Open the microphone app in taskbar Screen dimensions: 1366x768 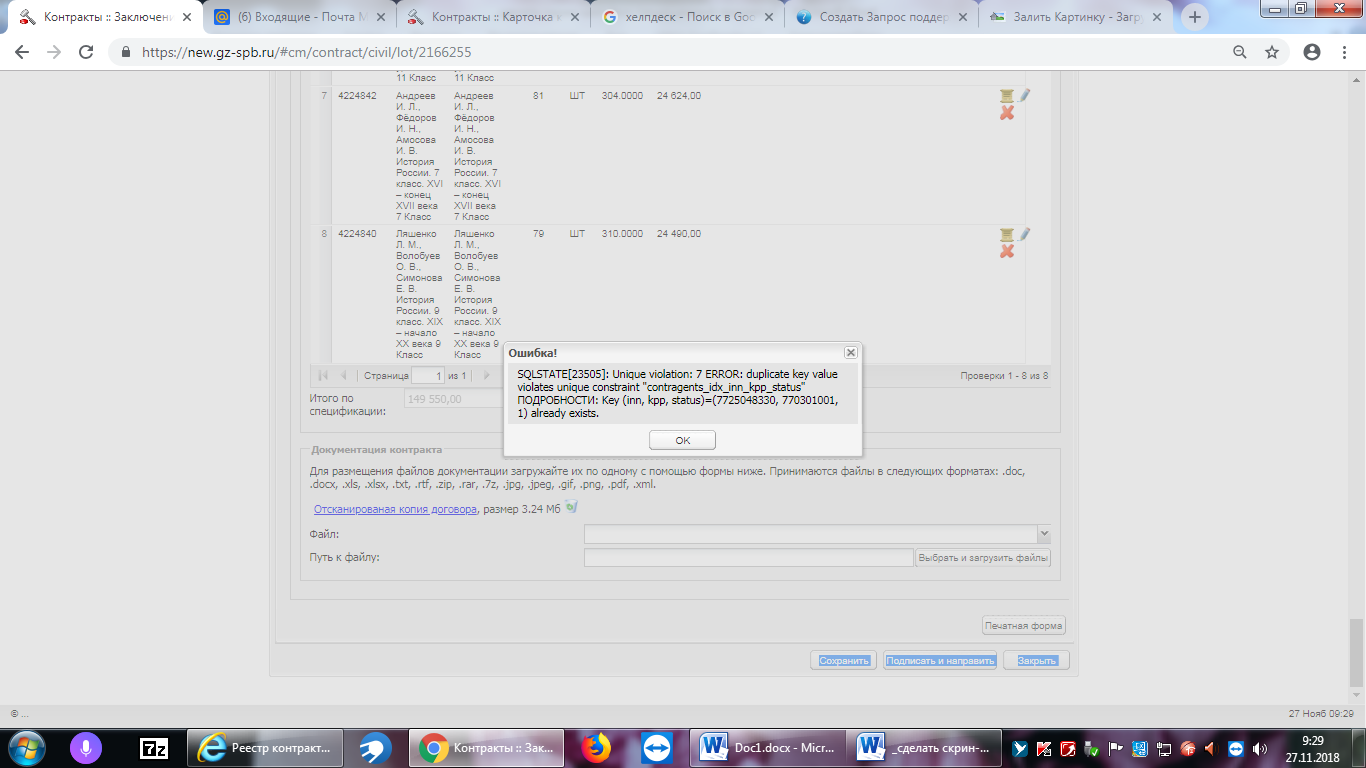(x=87, y=747)
